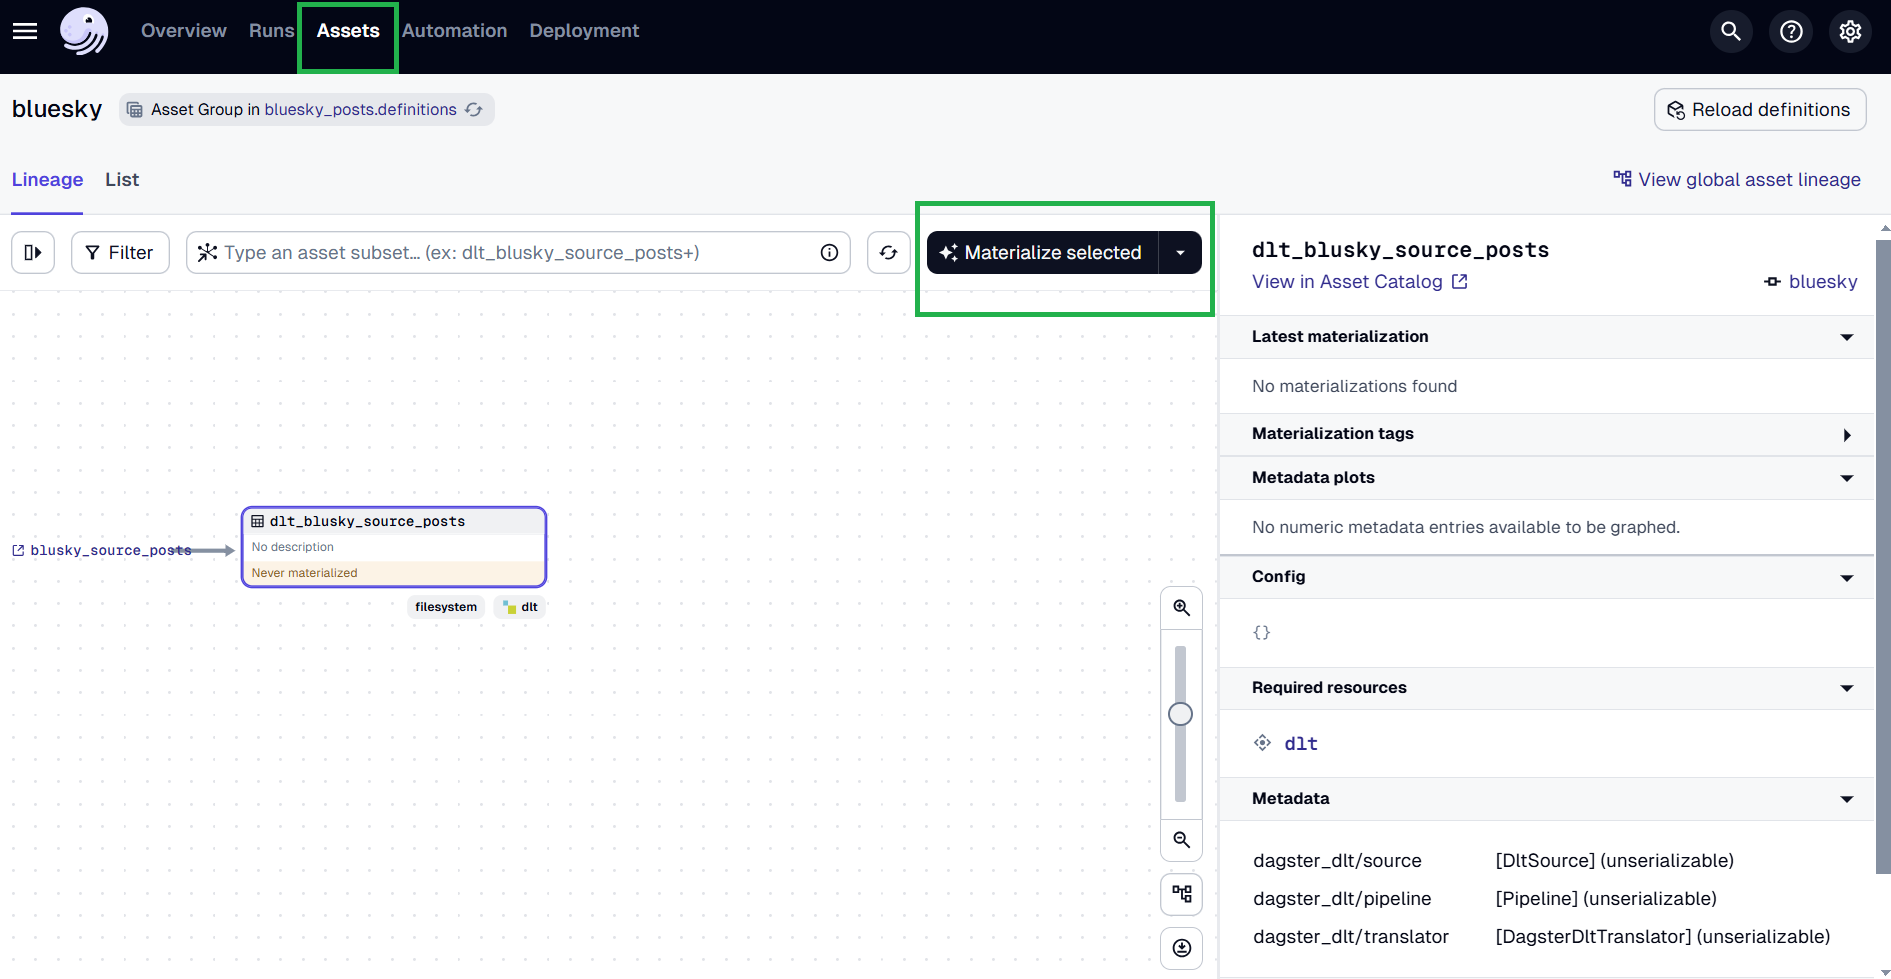Click the download view icon below re-layout
This screenshot has height=979, width=1891.
1181,948
